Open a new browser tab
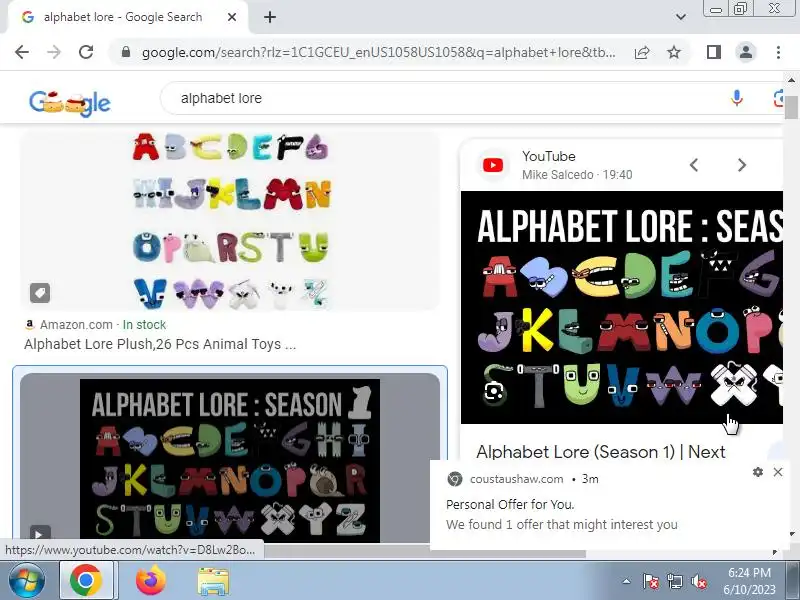 point(270,17)
